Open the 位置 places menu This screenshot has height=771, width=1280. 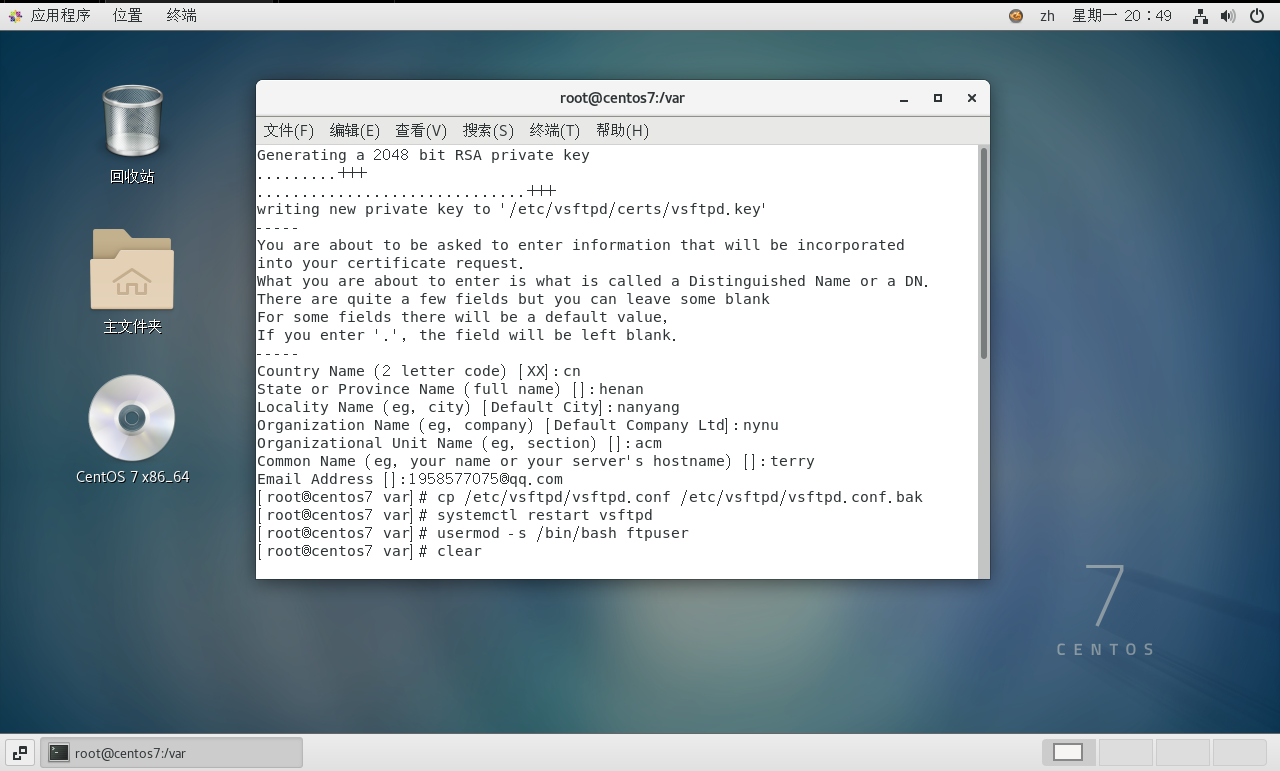[127, 16]
